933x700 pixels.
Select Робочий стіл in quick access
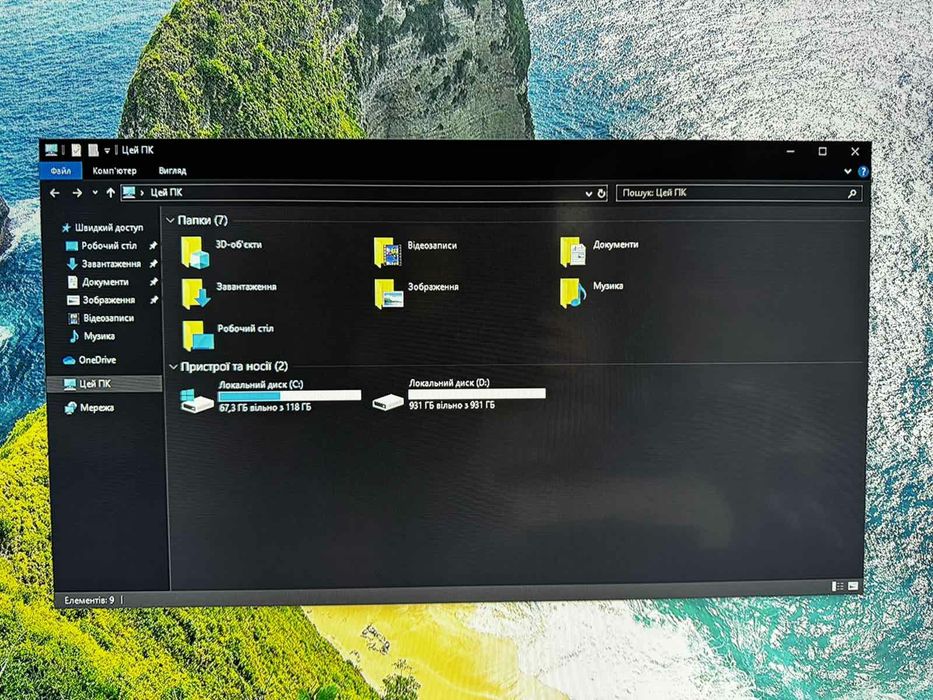coord(109,245)
